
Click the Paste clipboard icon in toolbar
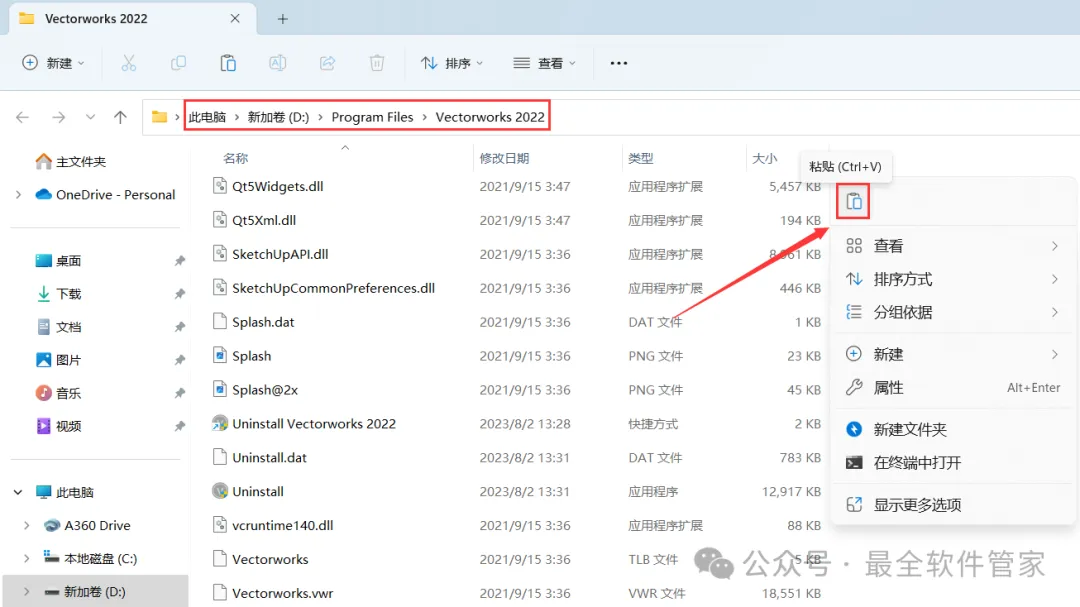coord(228,63)
